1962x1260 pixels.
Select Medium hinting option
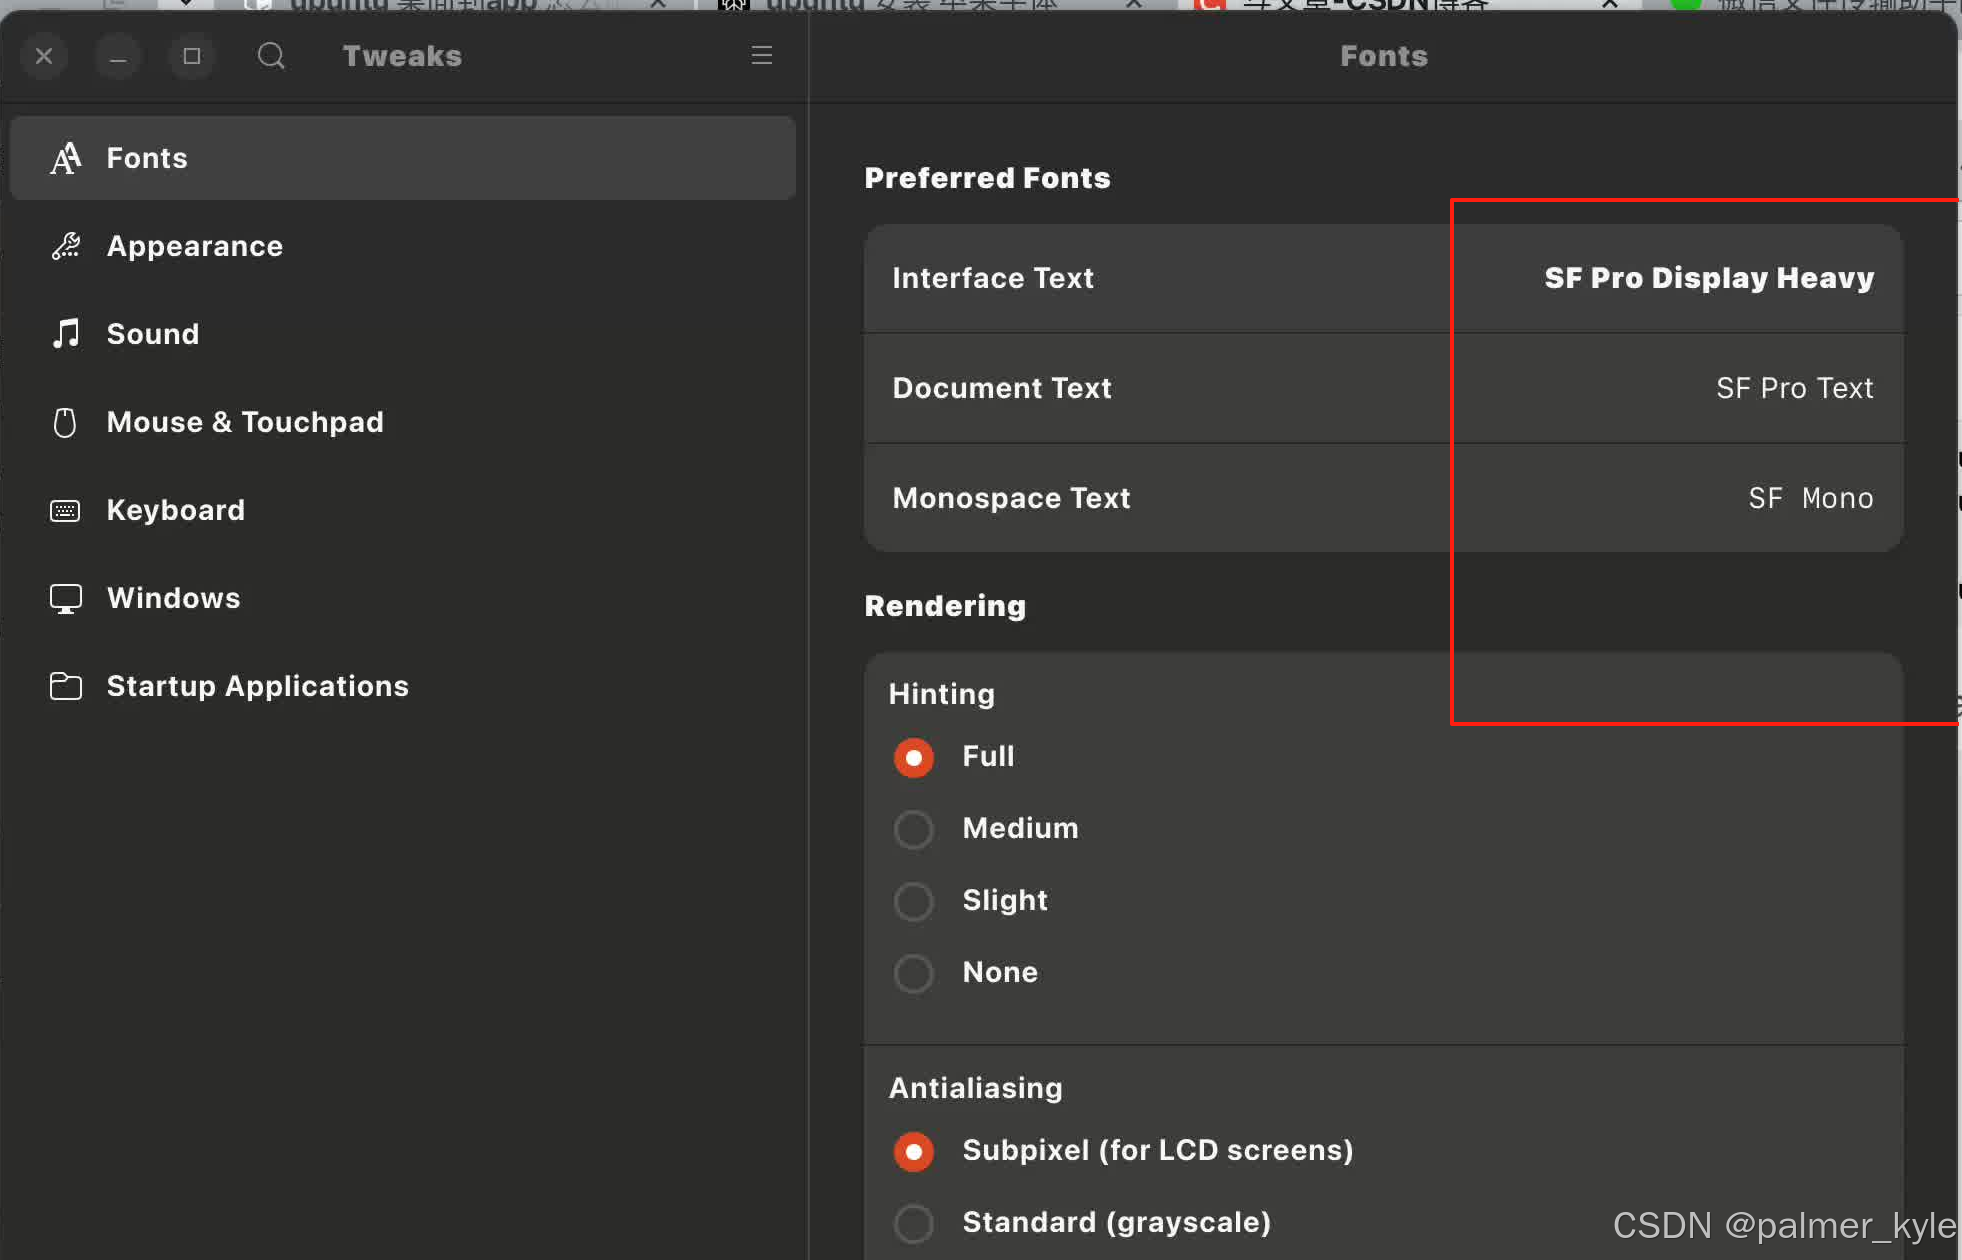click(914, 829)
